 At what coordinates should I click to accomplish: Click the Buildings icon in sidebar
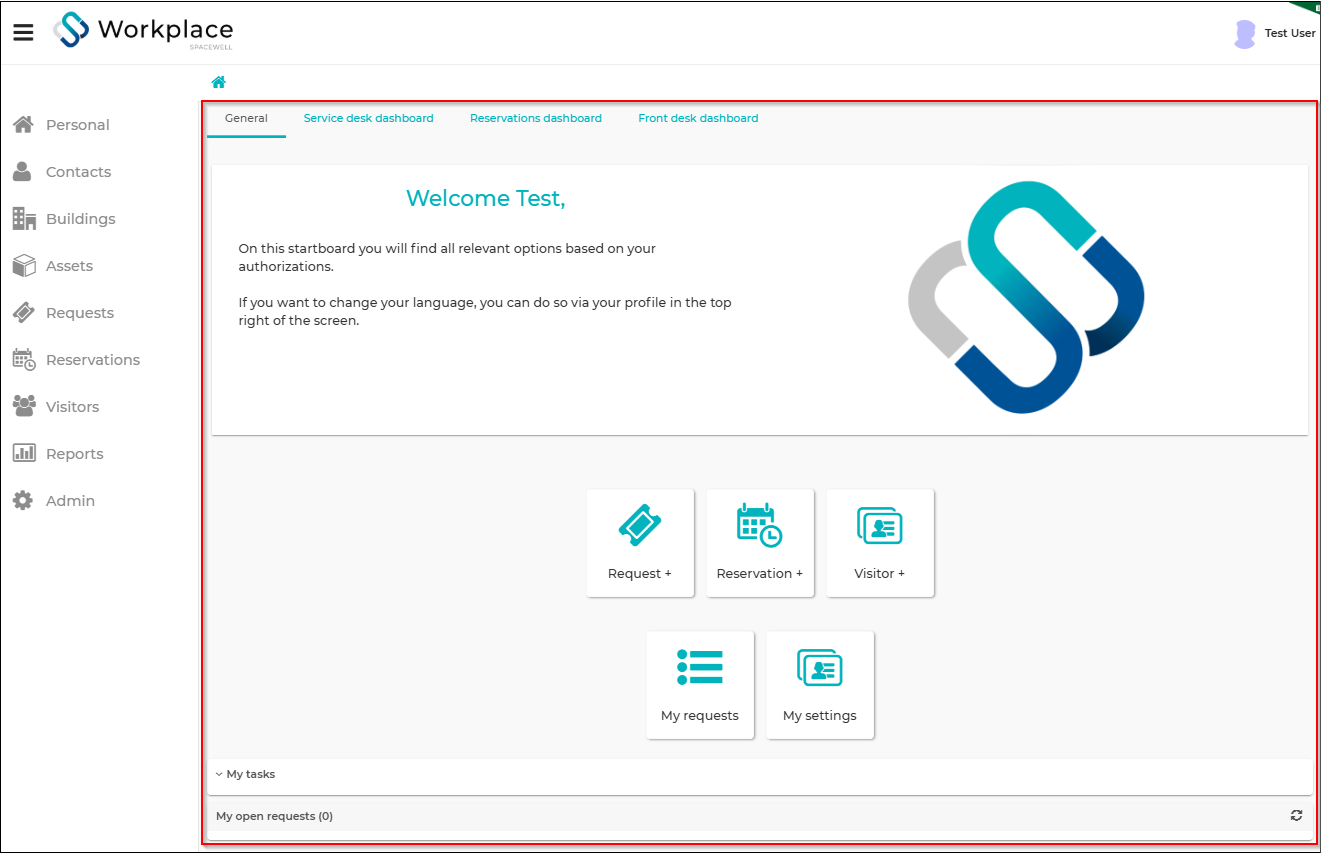point(24,219)
